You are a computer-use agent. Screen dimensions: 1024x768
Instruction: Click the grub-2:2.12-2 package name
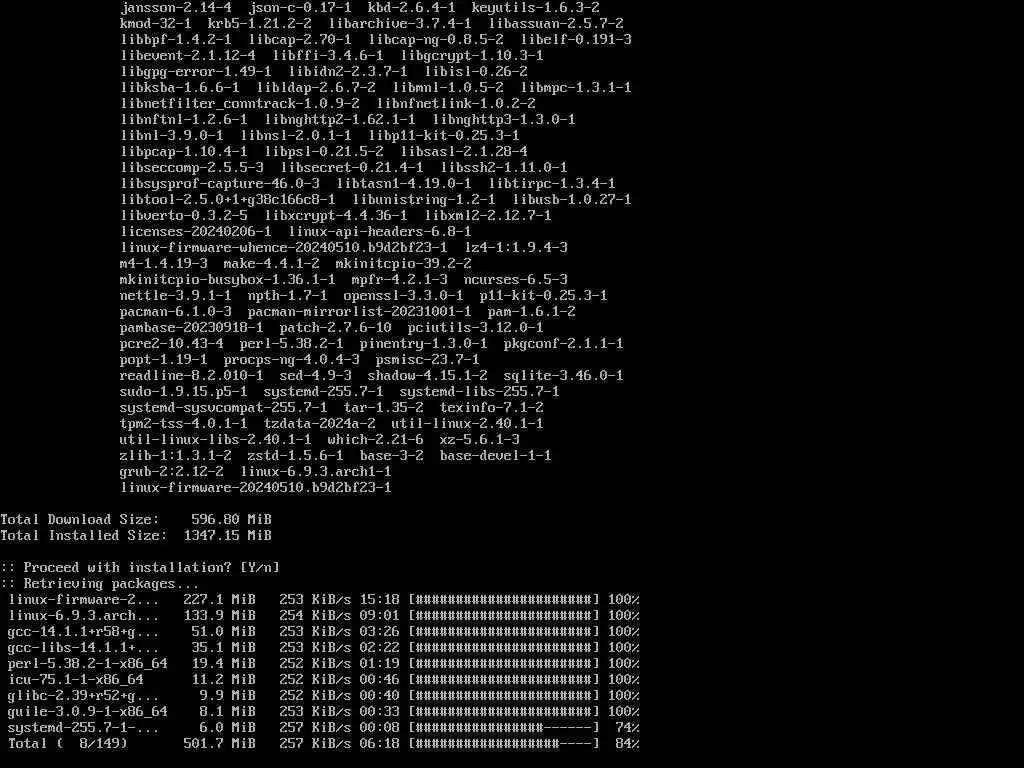(x=172, y=472)
